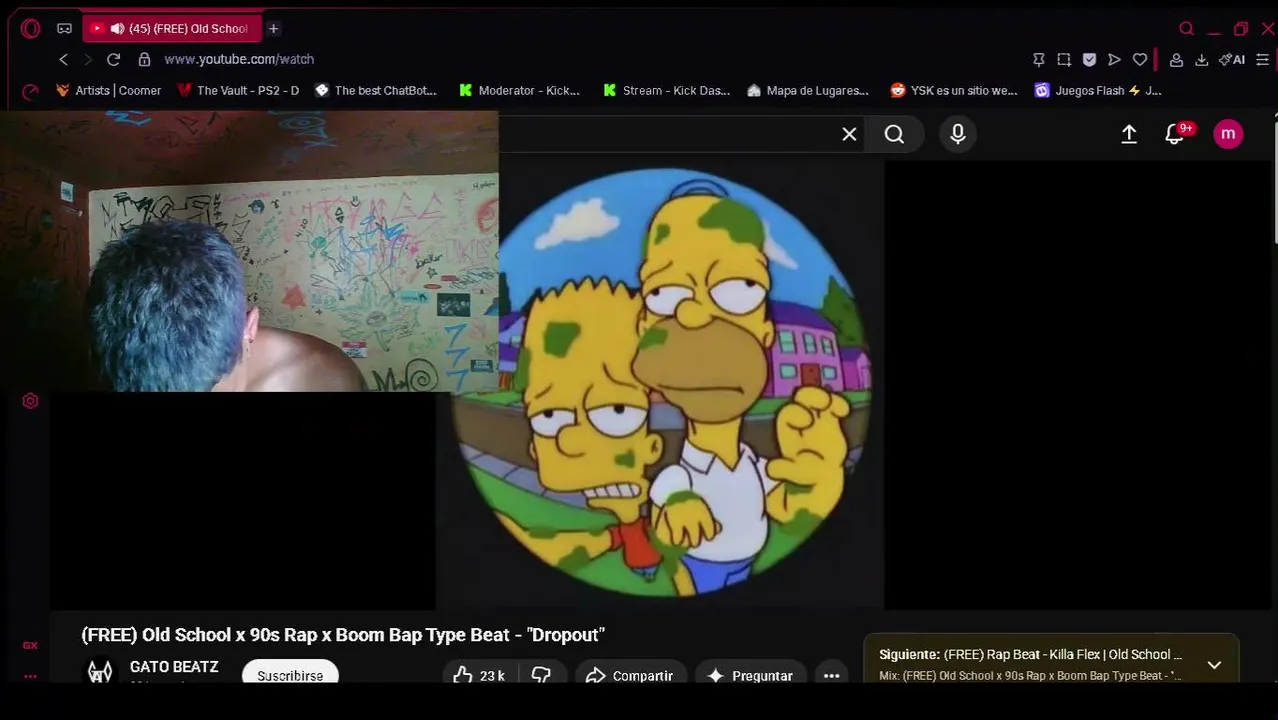Open the 'Mapa de Lugares...' bookmark
The height and width of the screenshot is (720, 1278).
(x=807, y=91)
